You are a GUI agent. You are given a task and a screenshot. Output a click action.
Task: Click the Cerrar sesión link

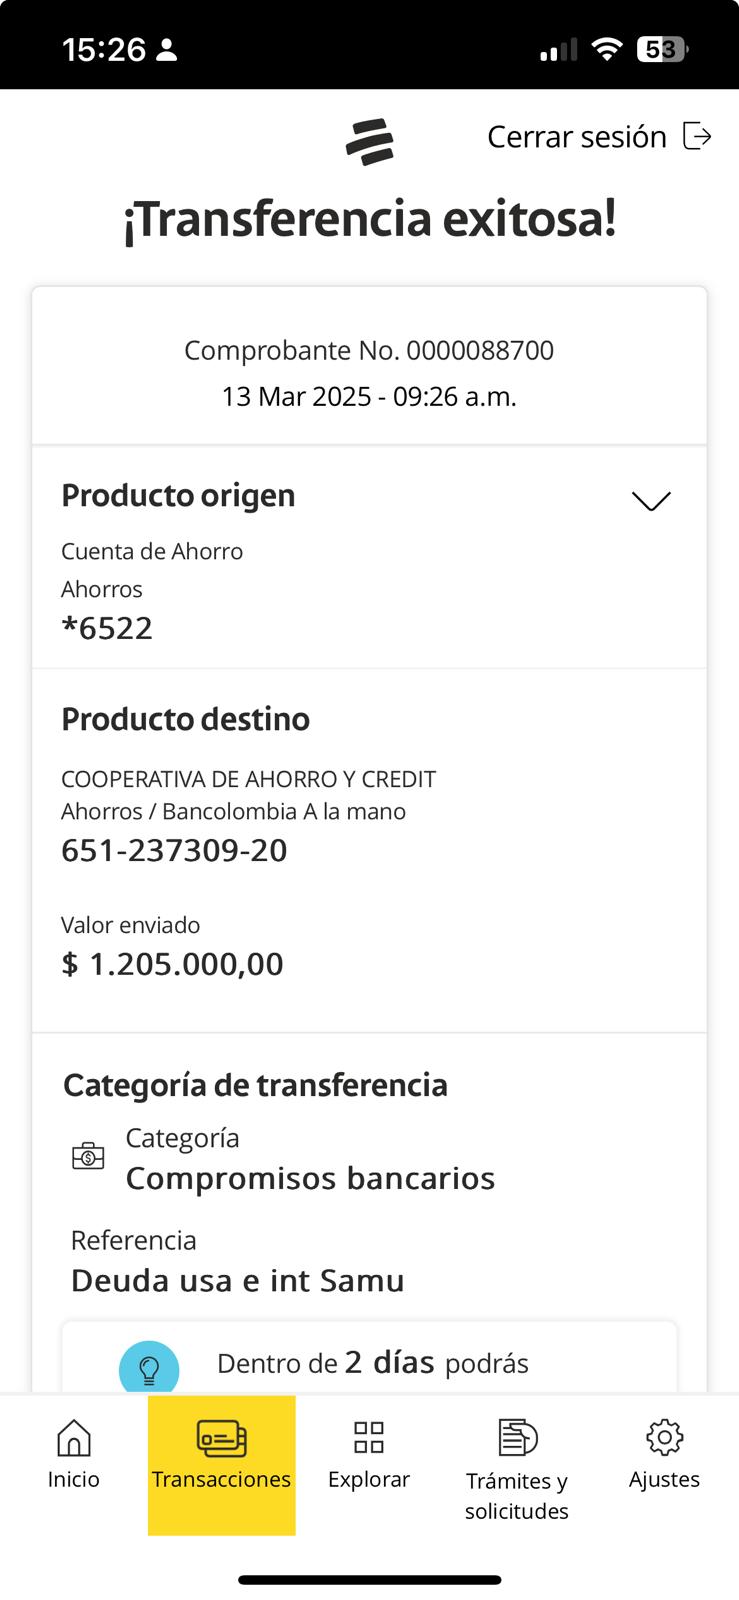[x=576, y=137]
